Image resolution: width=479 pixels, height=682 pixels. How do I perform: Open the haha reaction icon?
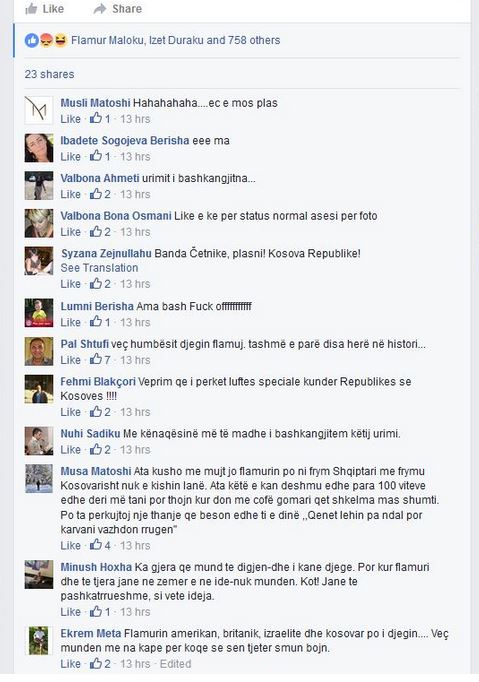coord(60,40)
